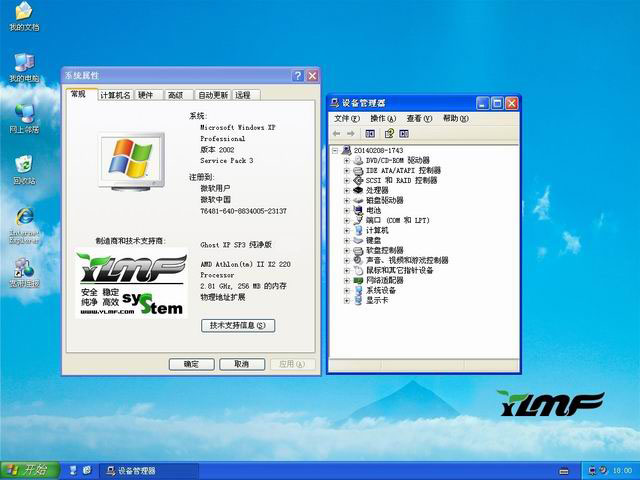Expand the 系统设备 tree node

coord(347,291)
